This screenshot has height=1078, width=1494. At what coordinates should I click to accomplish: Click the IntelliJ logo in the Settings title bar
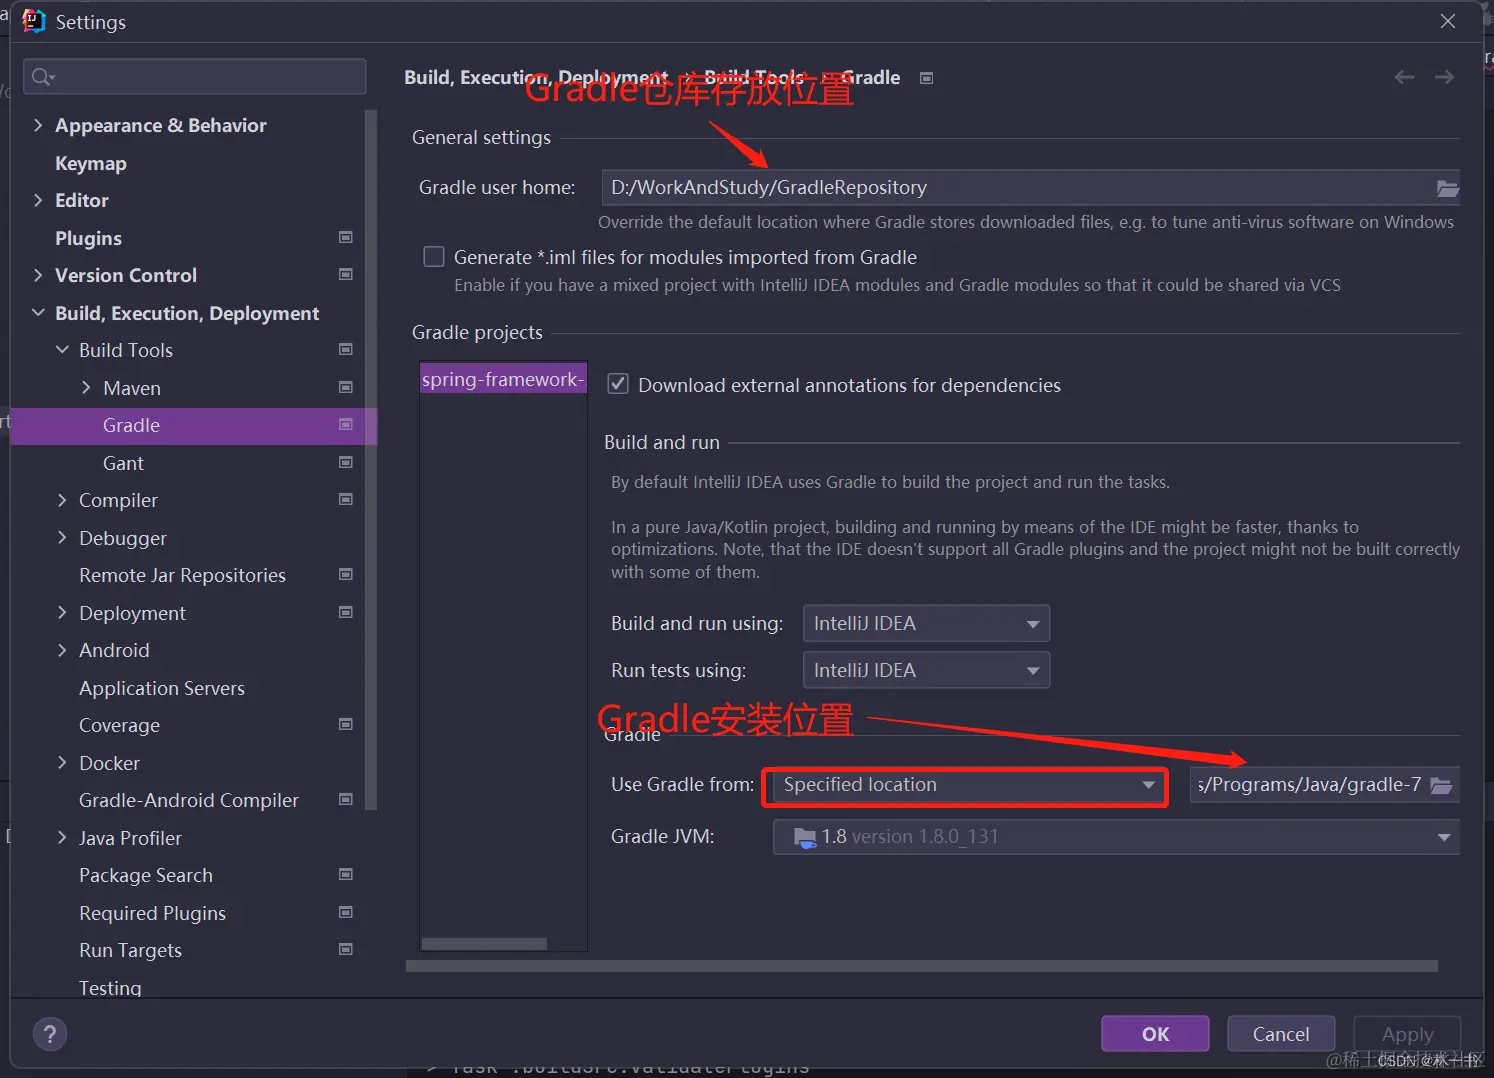point(34,21)
